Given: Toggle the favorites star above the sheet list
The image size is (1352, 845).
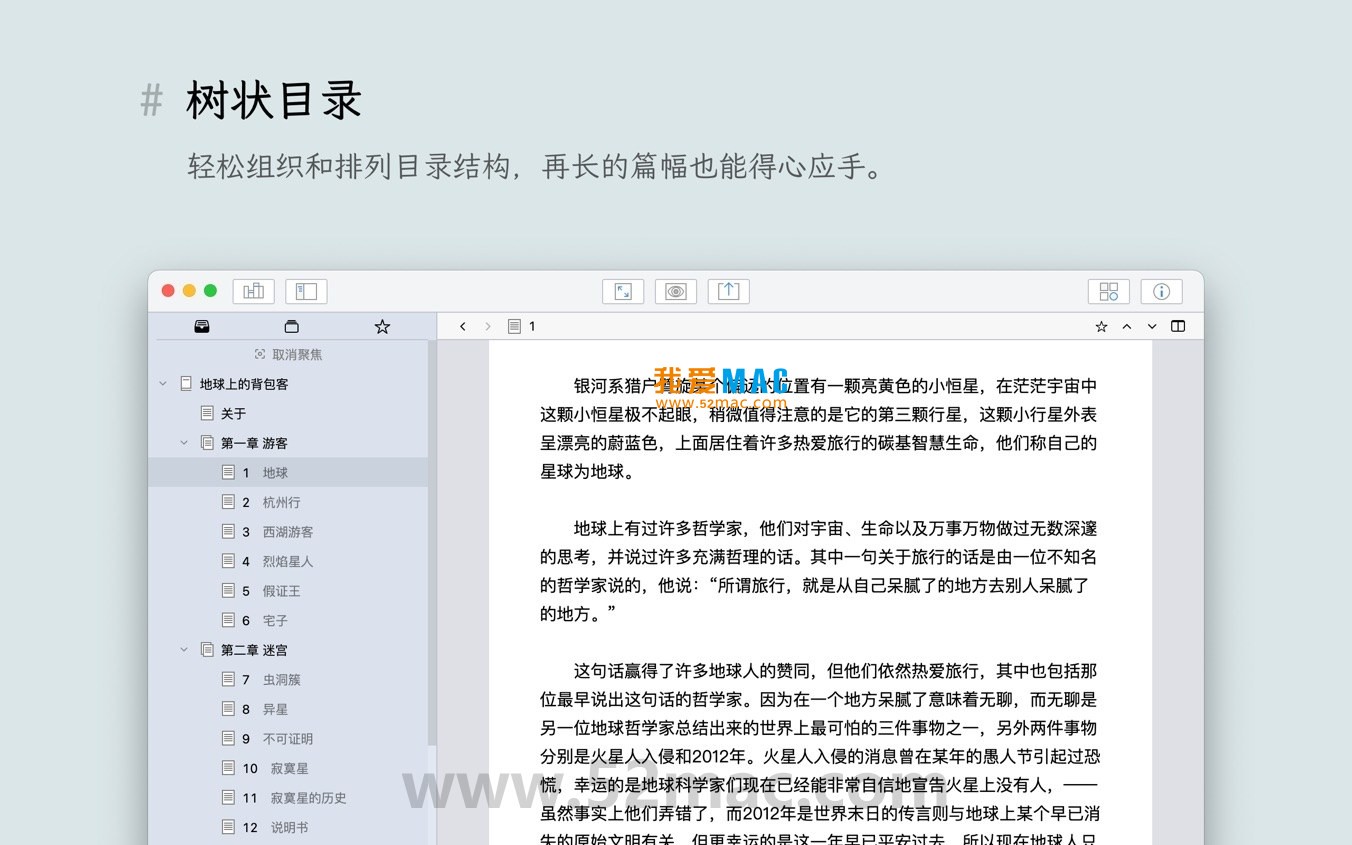Looking at the screenshot, I should coord(381,326).
